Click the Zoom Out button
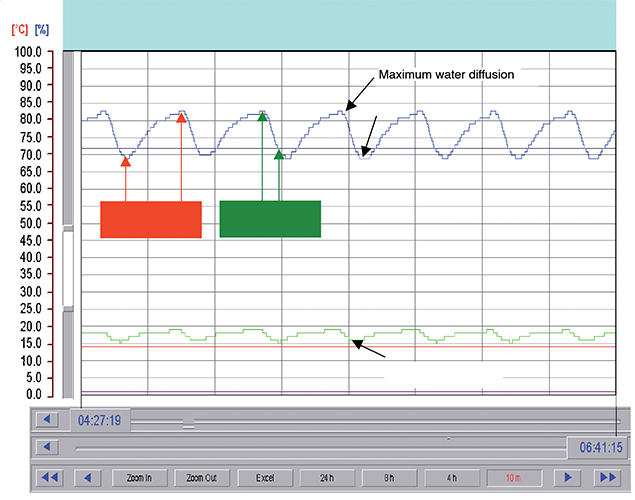635x500 pixels. [202, 478]
